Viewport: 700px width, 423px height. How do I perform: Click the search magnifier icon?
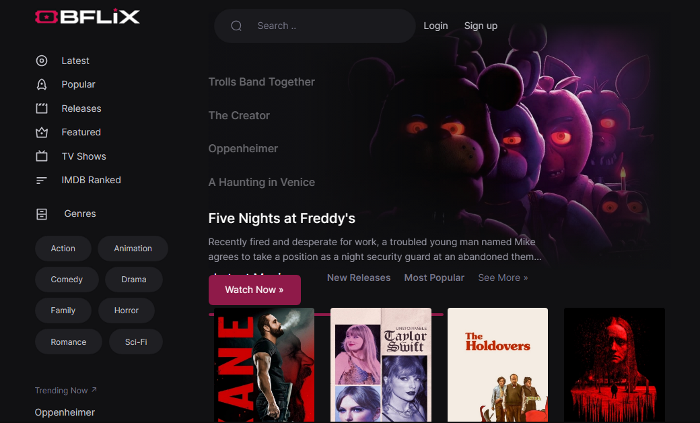pos(236,26)
